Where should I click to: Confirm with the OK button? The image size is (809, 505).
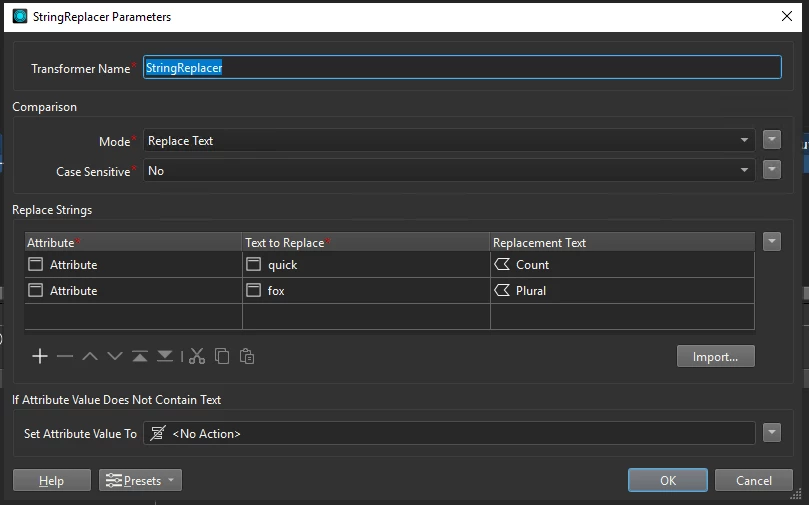(x=668, y=480)
